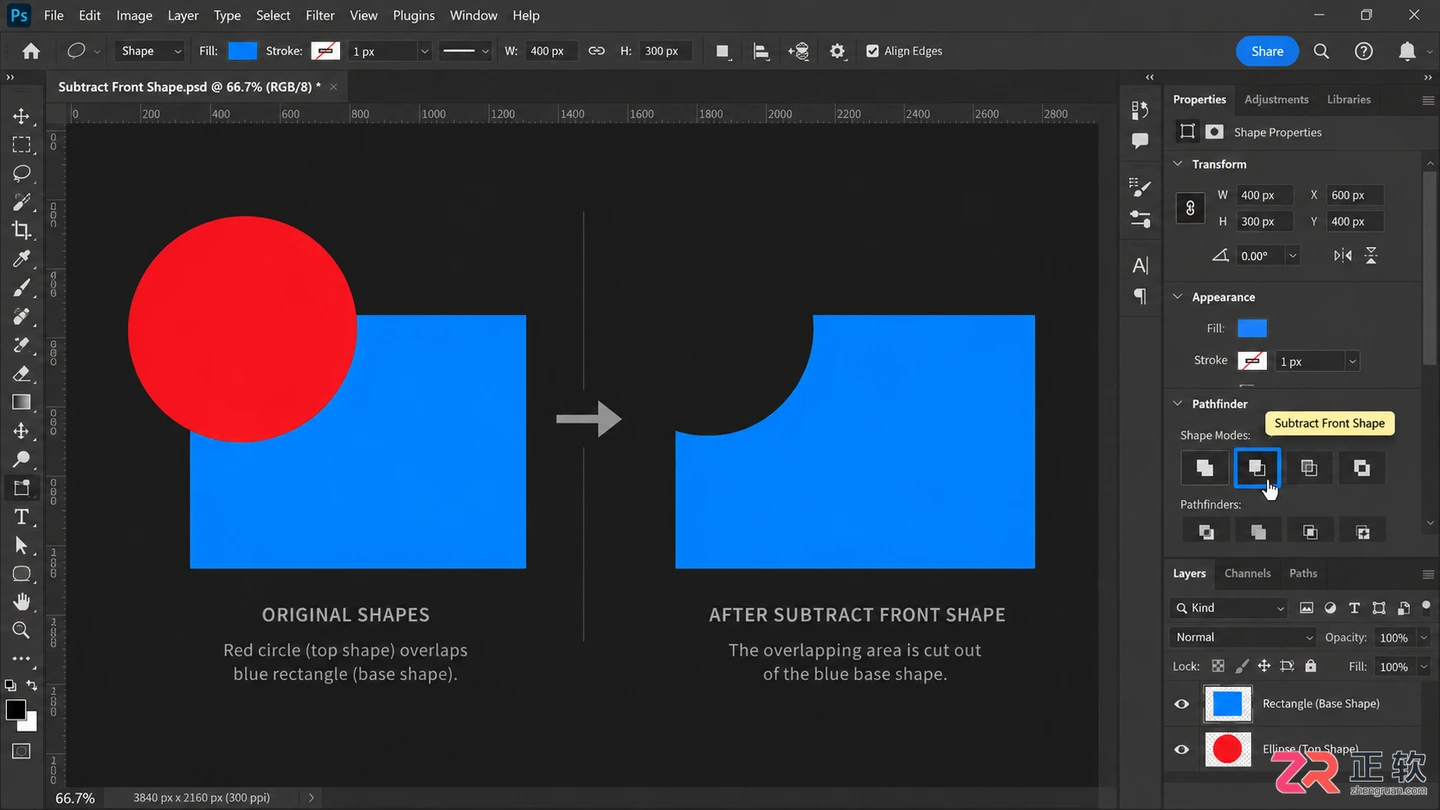Click the Subtract Front Shape mode button
This screenshot has width=1440, height=810.
tap(1257, 467)
